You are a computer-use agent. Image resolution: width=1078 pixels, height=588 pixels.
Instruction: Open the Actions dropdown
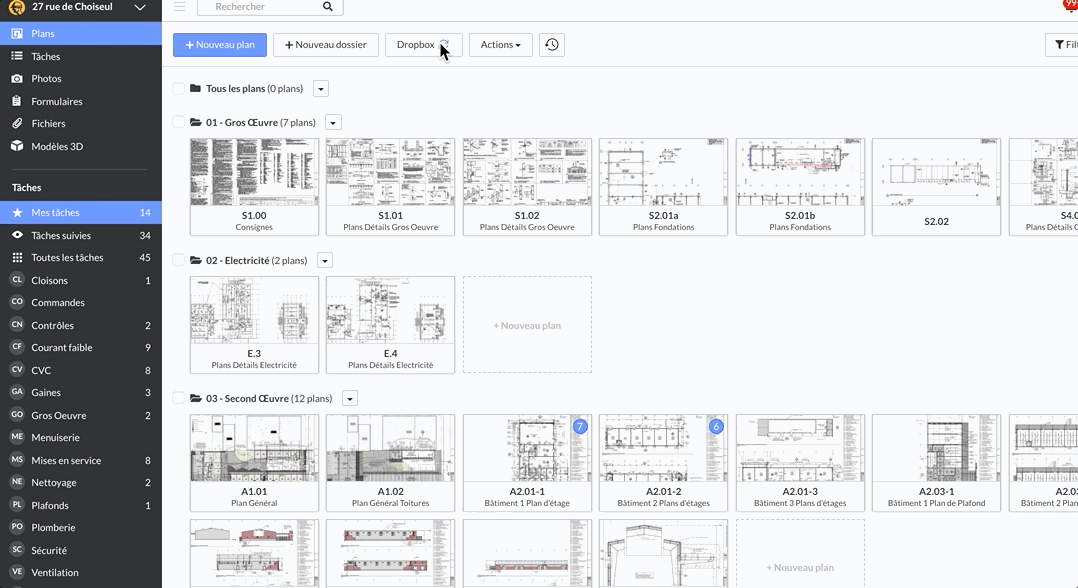[x=500, y=45]
